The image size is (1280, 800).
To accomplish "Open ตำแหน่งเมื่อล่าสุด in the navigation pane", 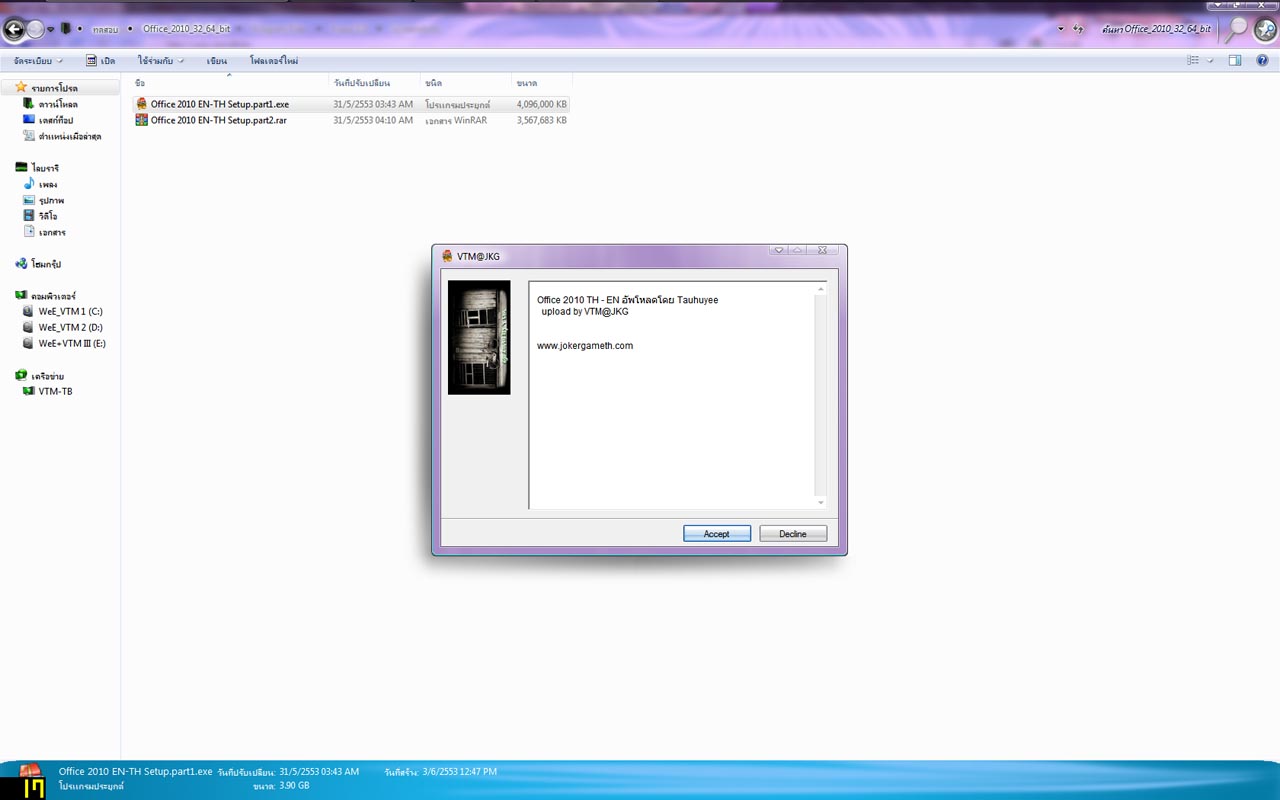I will coord(70,136).
